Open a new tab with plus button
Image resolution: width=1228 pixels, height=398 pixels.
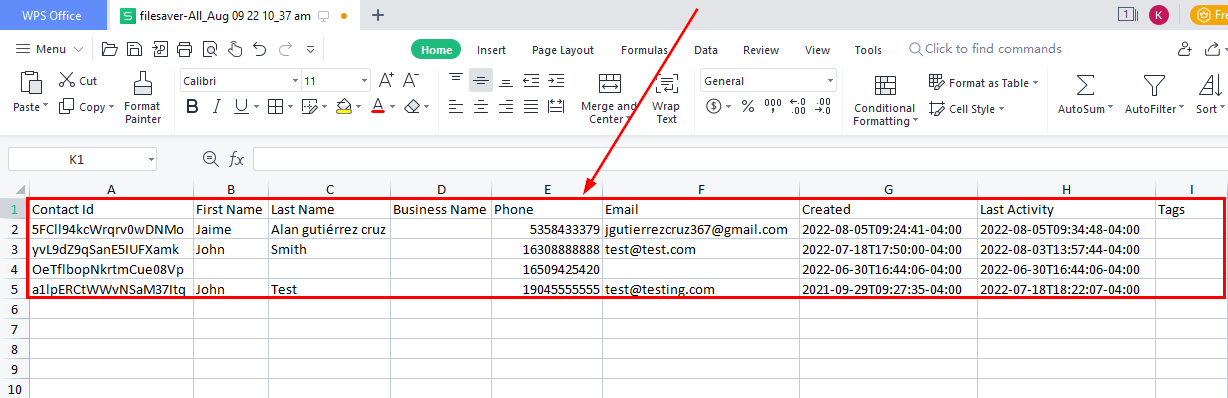pyautogui.click(x=378, y=15)
